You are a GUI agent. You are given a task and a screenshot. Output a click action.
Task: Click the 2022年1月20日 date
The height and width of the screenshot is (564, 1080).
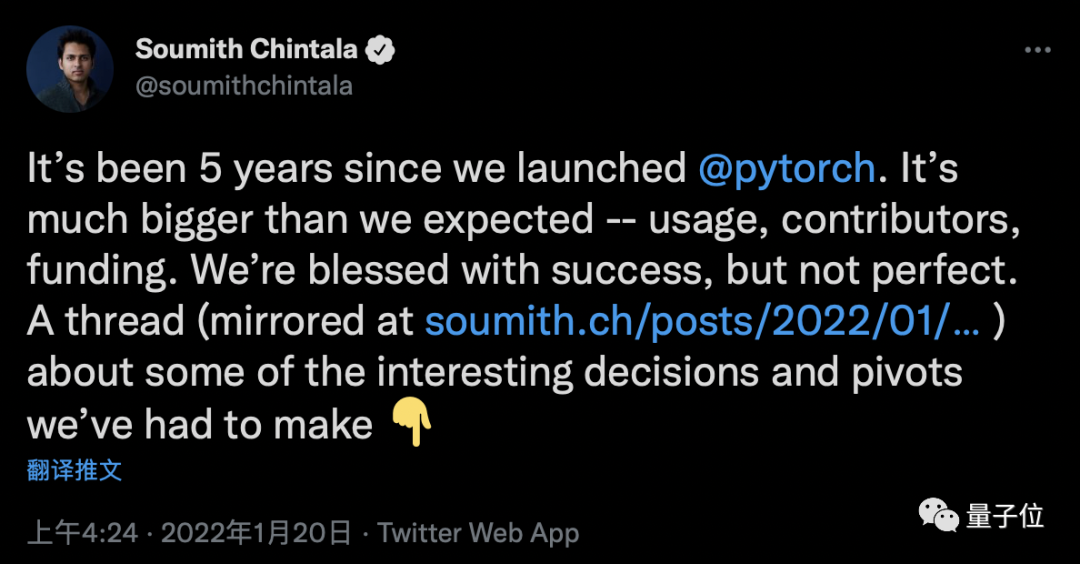256,533
